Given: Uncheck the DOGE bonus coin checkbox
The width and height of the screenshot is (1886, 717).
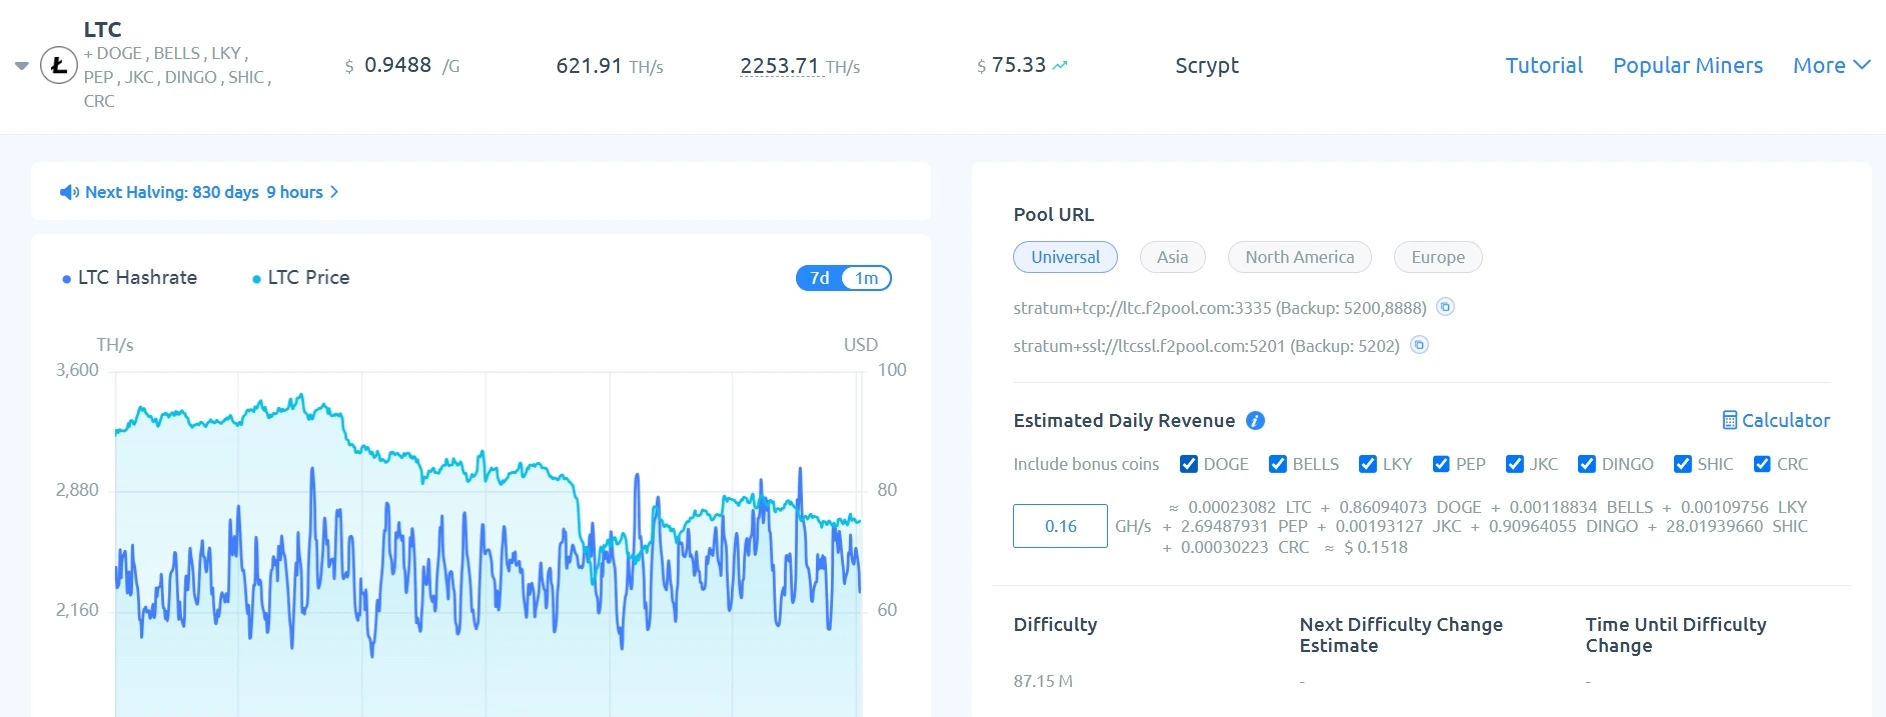Looking at the screenshot, I should (1189, 464).
